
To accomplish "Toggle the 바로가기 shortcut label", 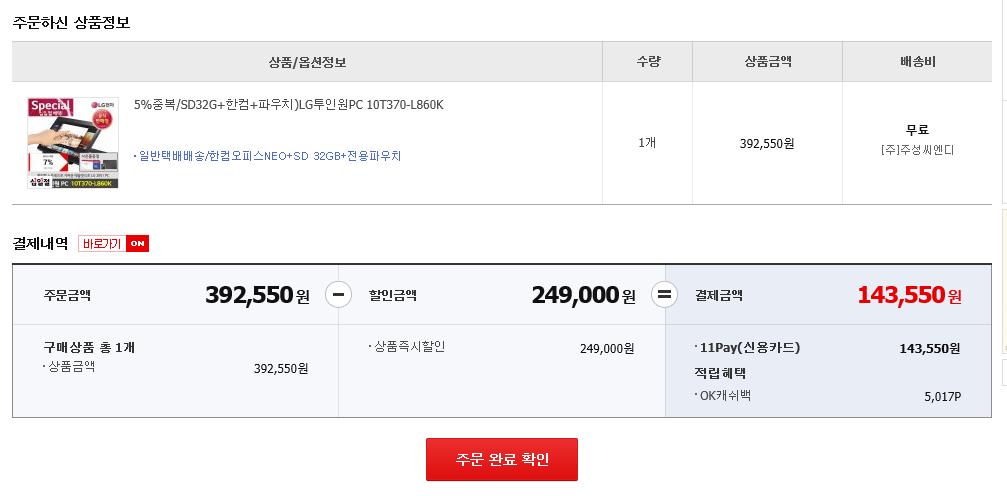I will coord(102,244).
